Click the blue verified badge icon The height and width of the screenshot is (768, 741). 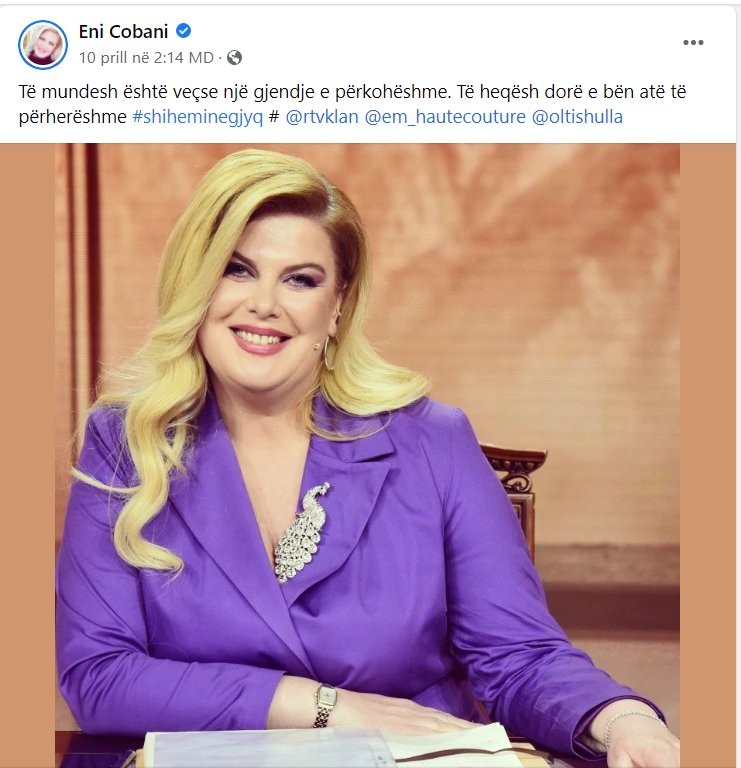[184, 31]
